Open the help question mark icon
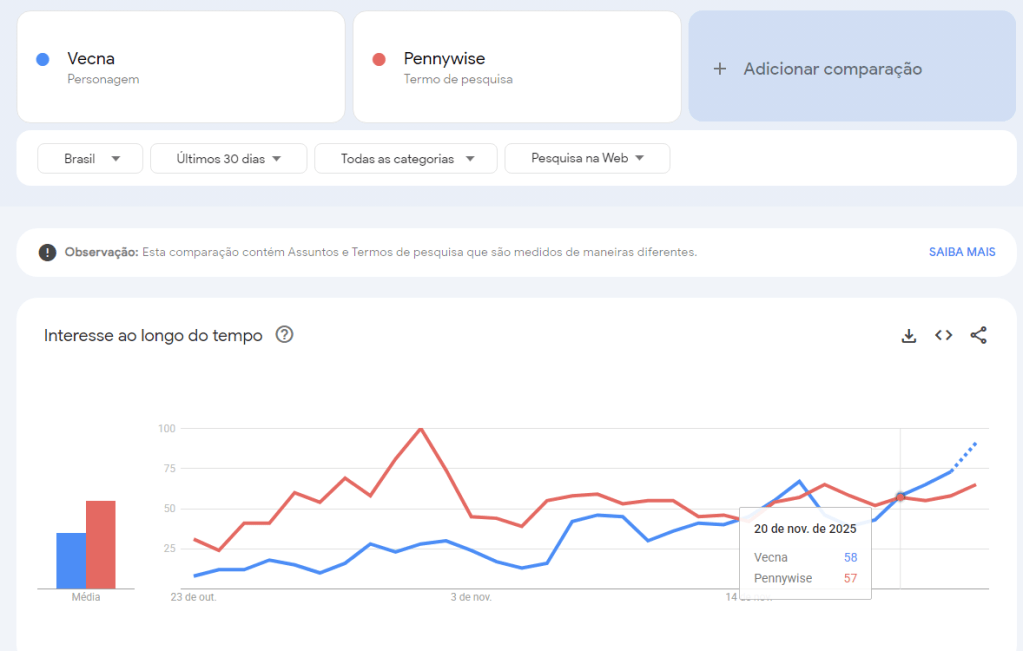The width and height of the screenshot is (1023, 651). [284, 335]
